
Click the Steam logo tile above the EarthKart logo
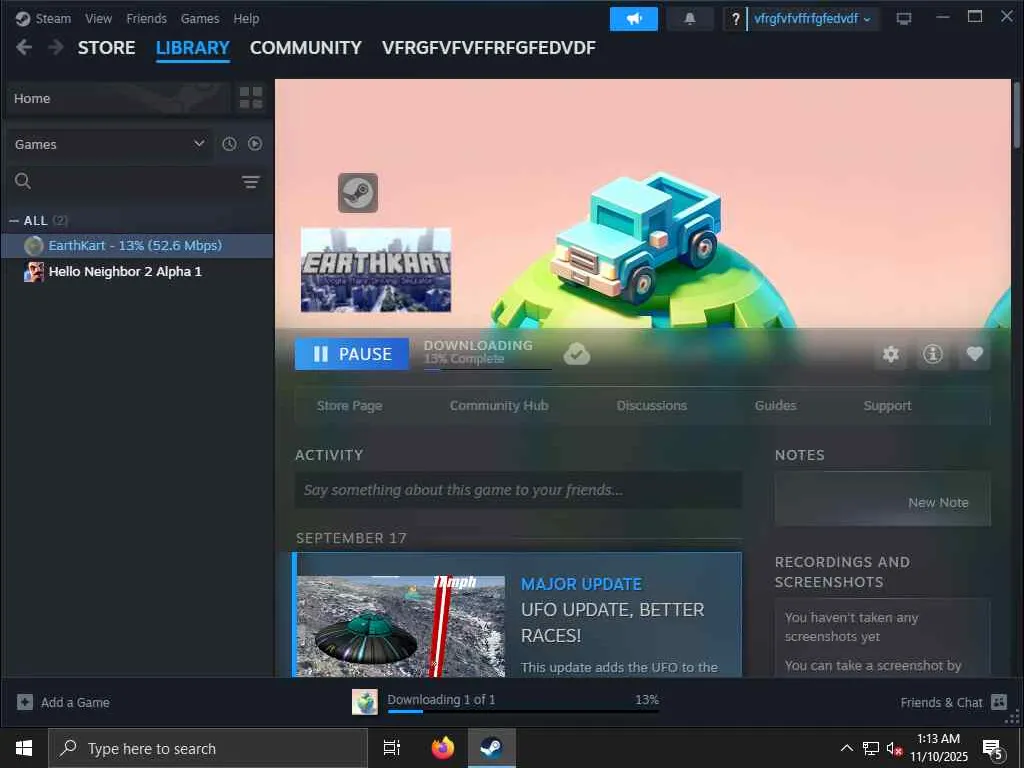pos(358,193)
